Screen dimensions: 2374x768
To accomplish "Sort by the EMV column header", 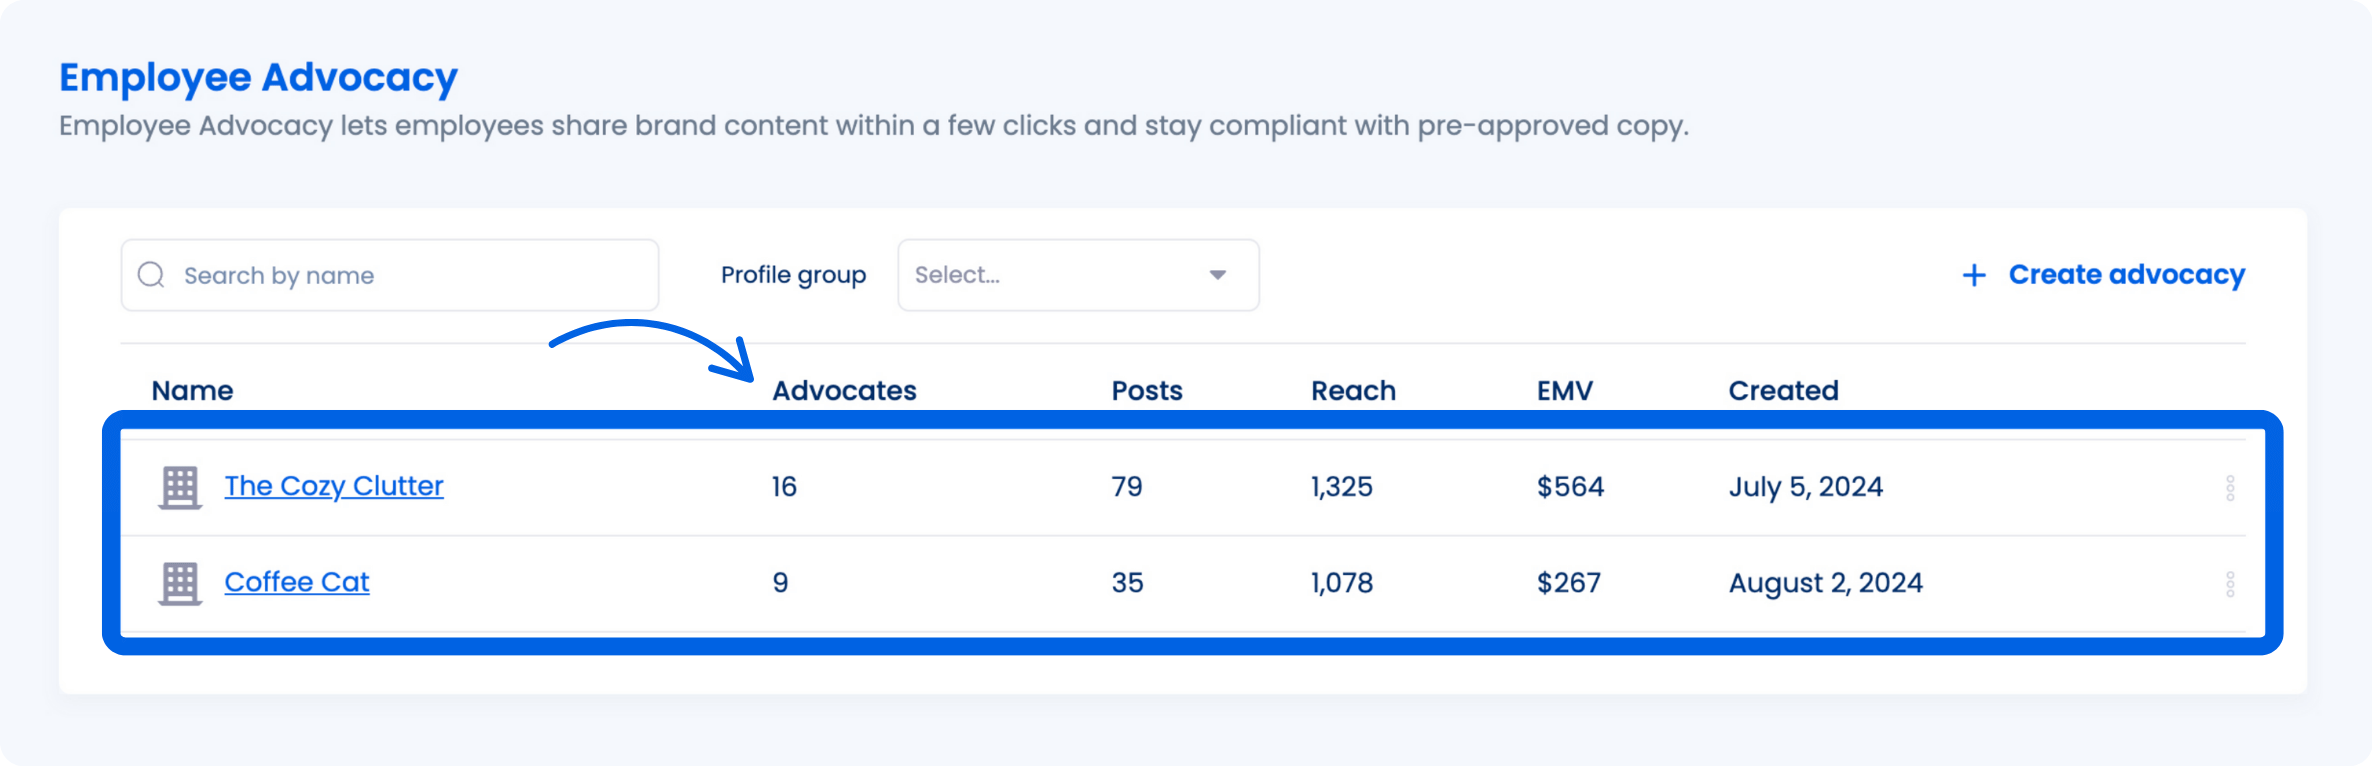I will point(1564,390).
